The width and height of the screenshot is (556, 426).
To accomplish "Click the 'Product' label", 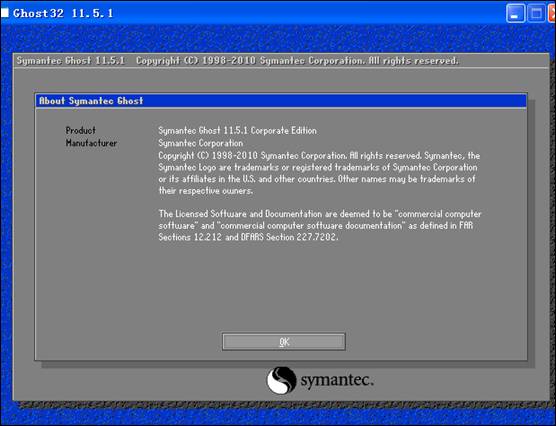I will coord(80,131).
